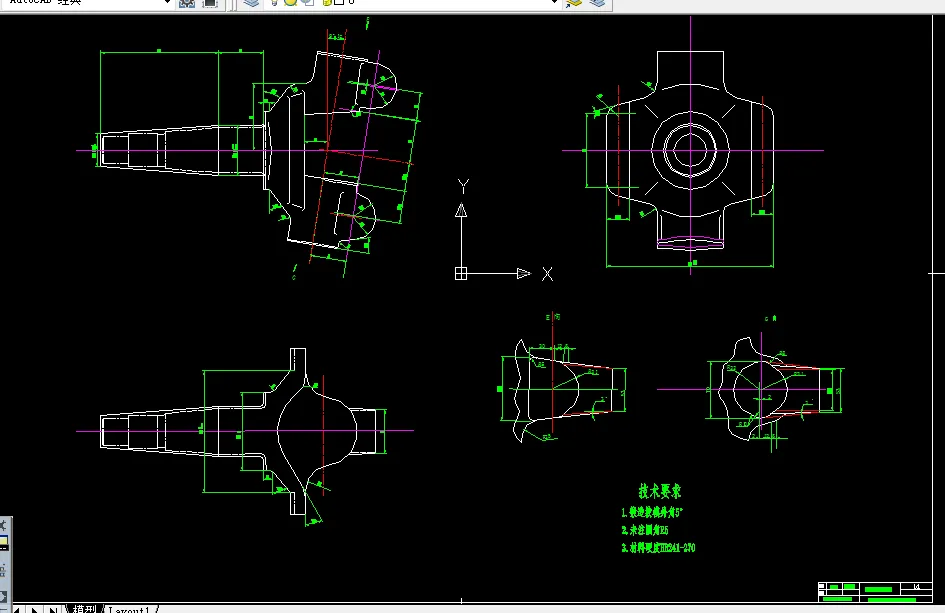Screen dimensions: 945x613
Task: Toggle viewport freeze icon for layer 0
Action: click(x=308, y=2)
